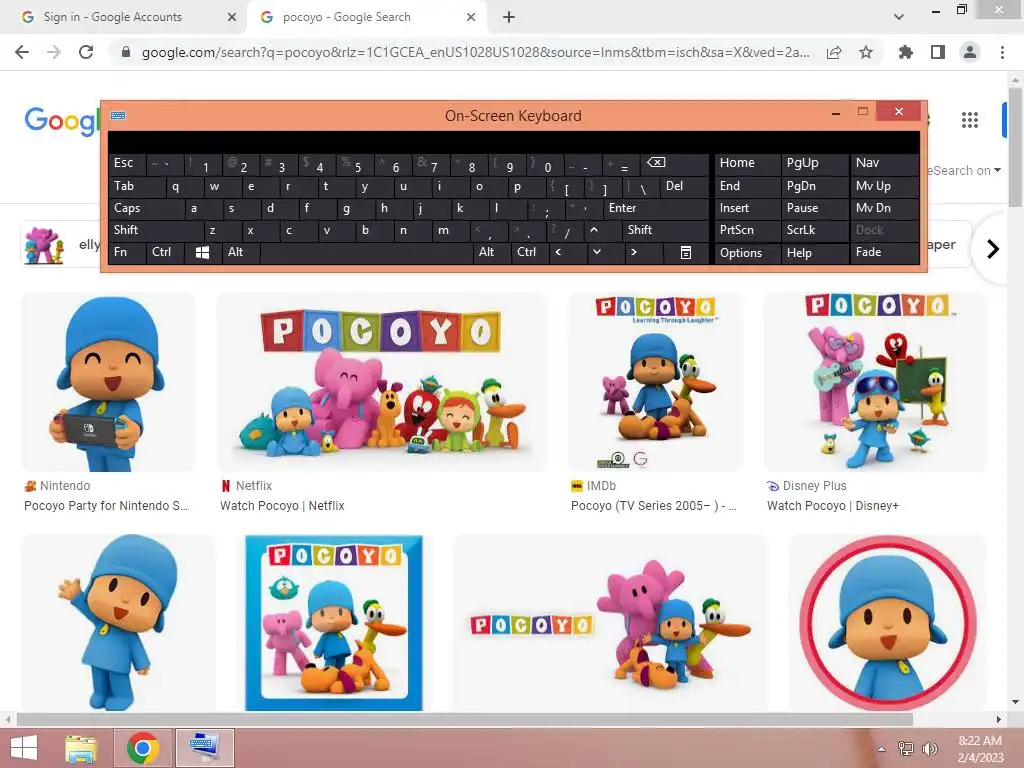Open Pocoyo in red circle image
The width and height of the screenshot is (1024, 768).
pos(887,622)
